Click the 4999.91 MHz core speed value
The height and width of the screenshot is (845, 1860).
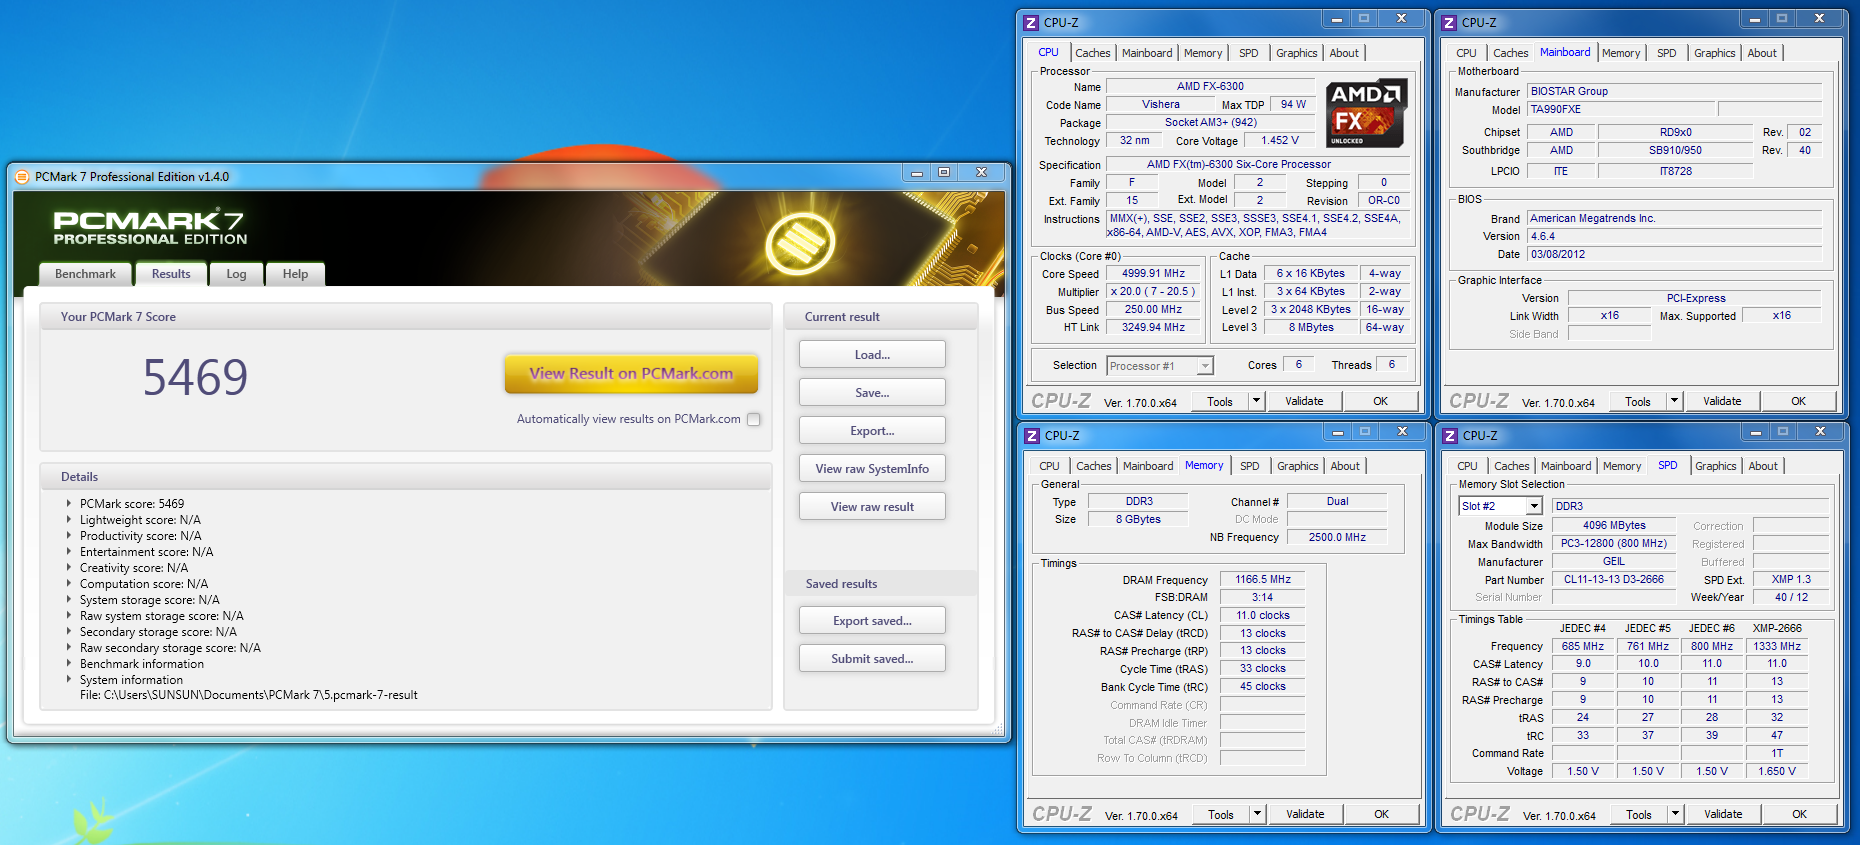pyautogui.click(x=1153, y=274)
